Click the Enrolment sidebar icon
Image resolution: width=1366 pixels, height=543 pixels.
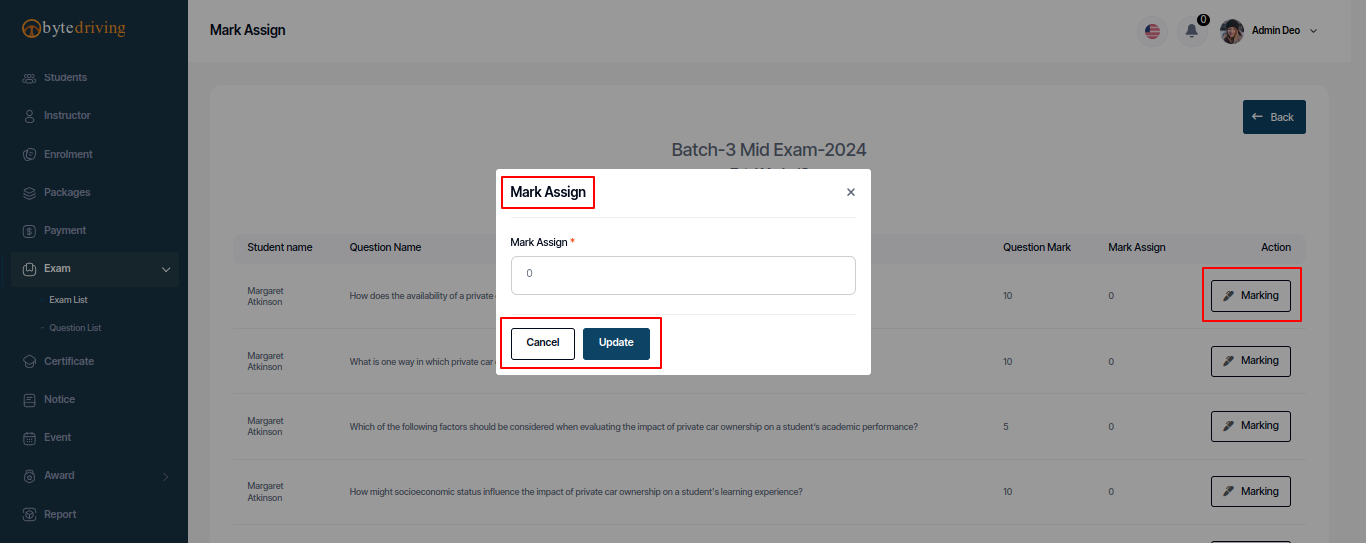[x=29, y=154]
